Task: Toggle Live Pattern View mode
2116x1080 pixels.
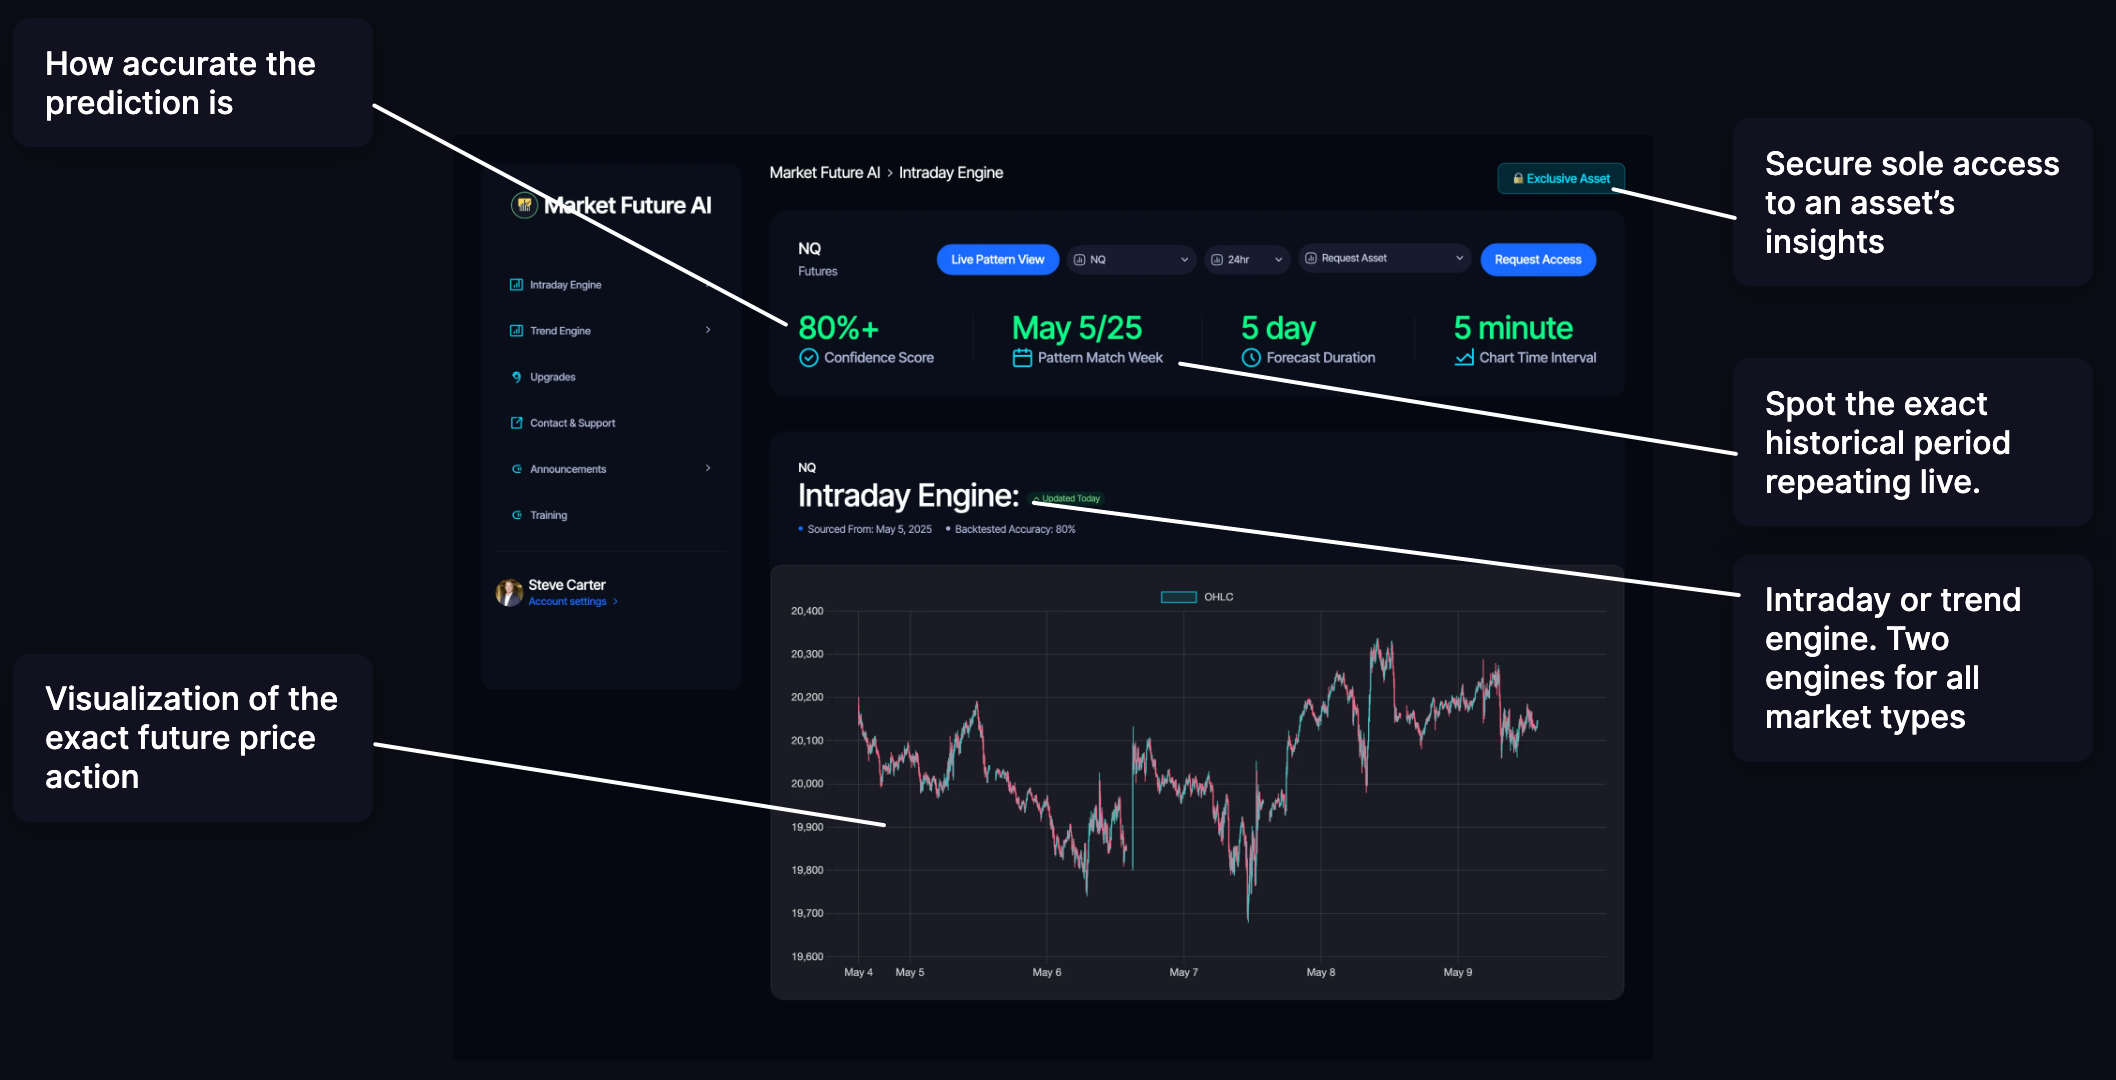Action: 996,259
